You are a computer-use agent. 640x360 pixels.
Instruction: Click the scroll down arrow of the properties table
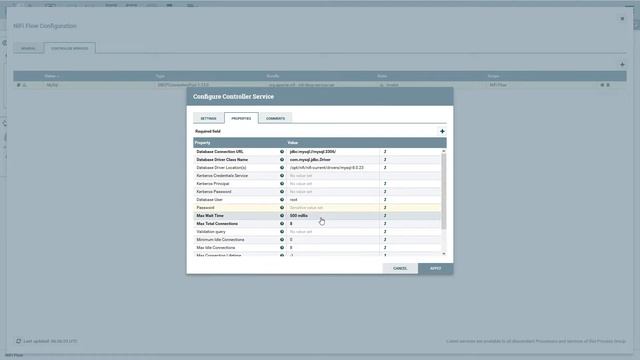pos(444,253)
